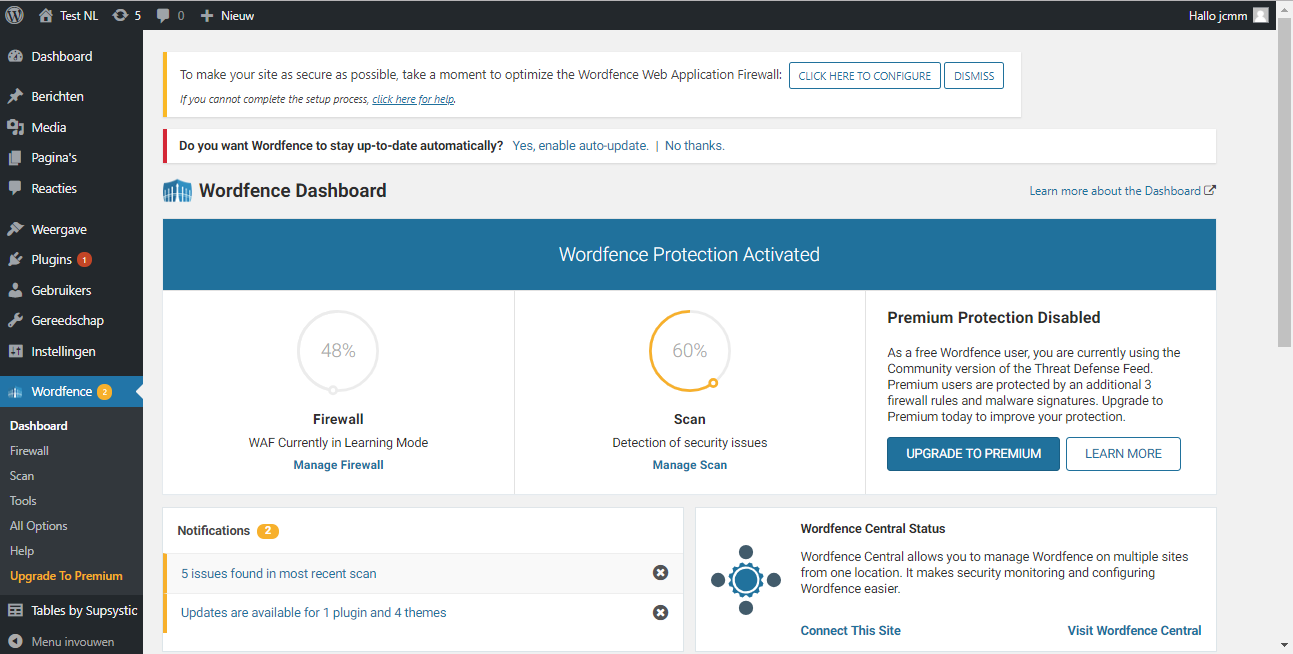The height and width of the screenshot is (654, 1293).
Task: Click the Firewall 48% progress circle
Action: (x=338, y=351)
